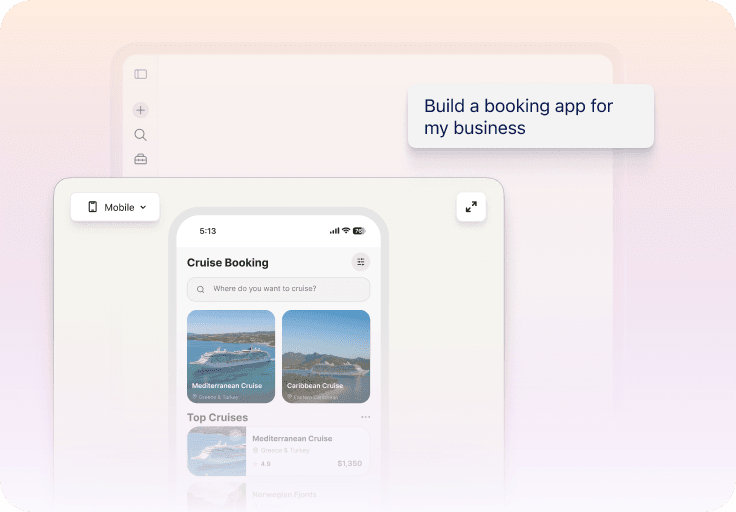Click the 'Build a booking app for my business' prompt

tap(530, 116)
